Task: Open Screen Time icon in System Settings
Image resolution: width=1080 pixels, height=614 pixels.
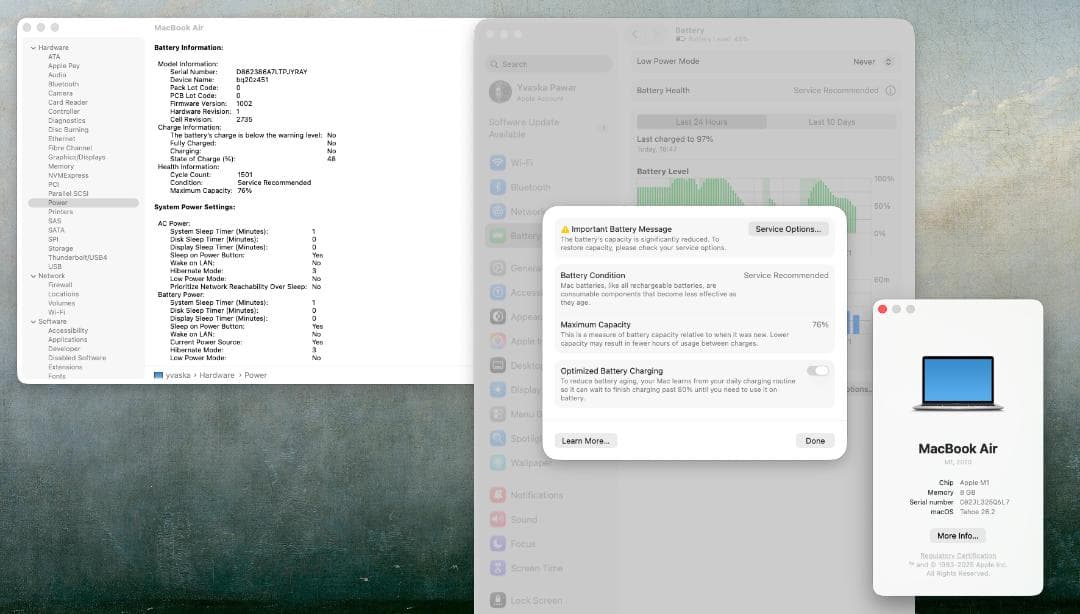Action: pyautogui.click(x=498, y=568)
